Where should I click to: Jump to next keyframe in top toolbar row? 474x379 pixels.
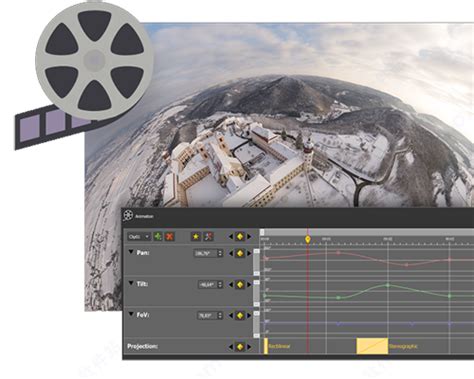pyautogui.click(x=249, y=237)
